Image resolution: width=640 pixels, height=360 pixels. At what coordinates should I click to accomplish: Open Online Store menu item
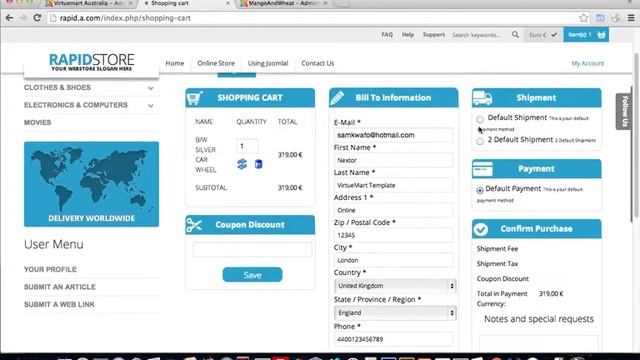click(x=216, y=63)
